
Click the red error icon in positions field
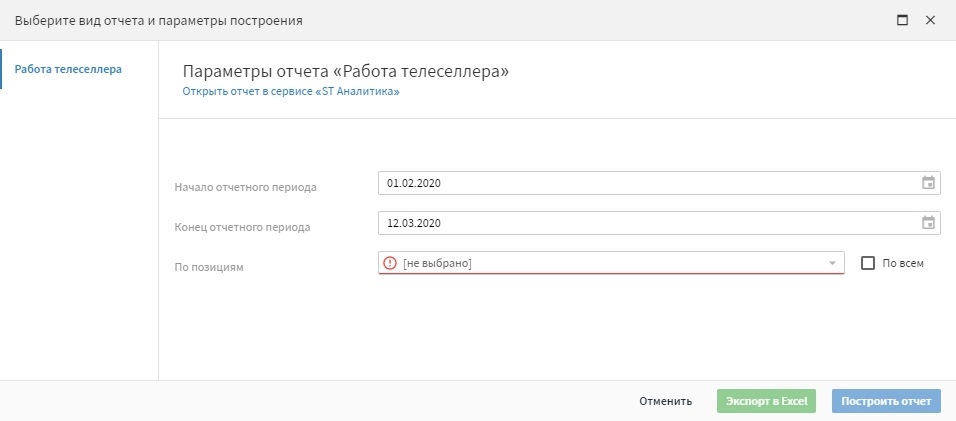390,263
